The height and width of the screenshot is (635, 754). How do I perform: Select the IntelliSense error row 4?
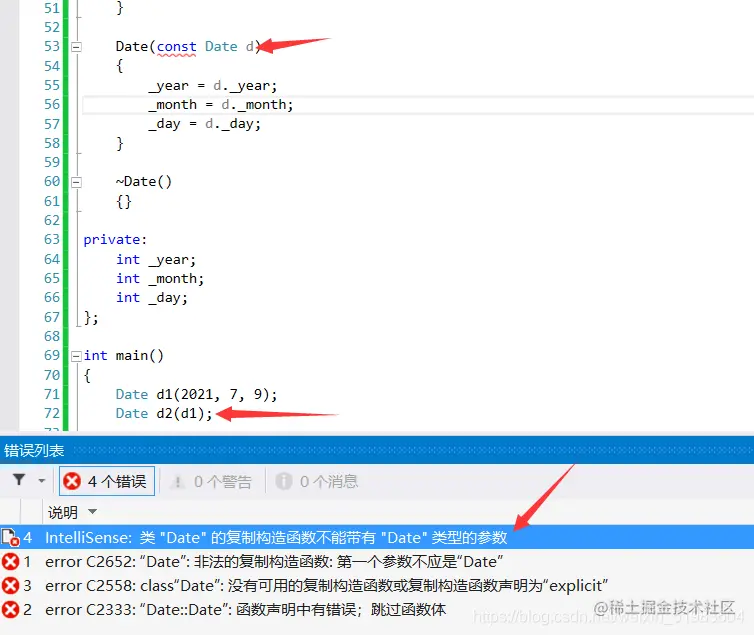click(x=377, y=537)
